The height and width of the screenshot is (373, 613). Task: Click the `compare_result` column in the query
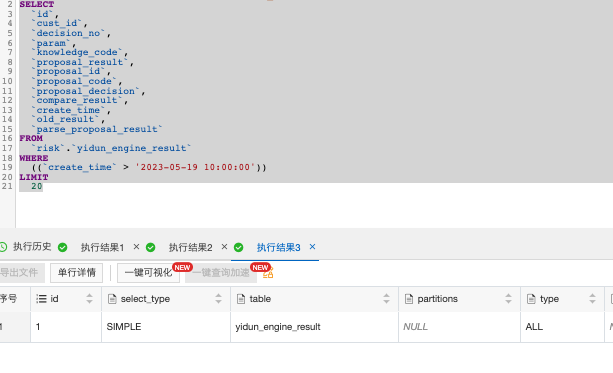pos(77,100)
